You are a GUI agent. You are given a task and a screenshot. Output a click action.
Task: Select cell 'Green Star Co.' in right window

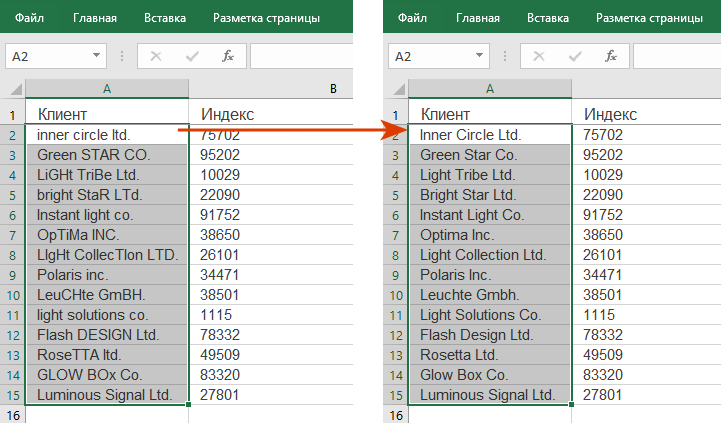[x=490, y=155]
